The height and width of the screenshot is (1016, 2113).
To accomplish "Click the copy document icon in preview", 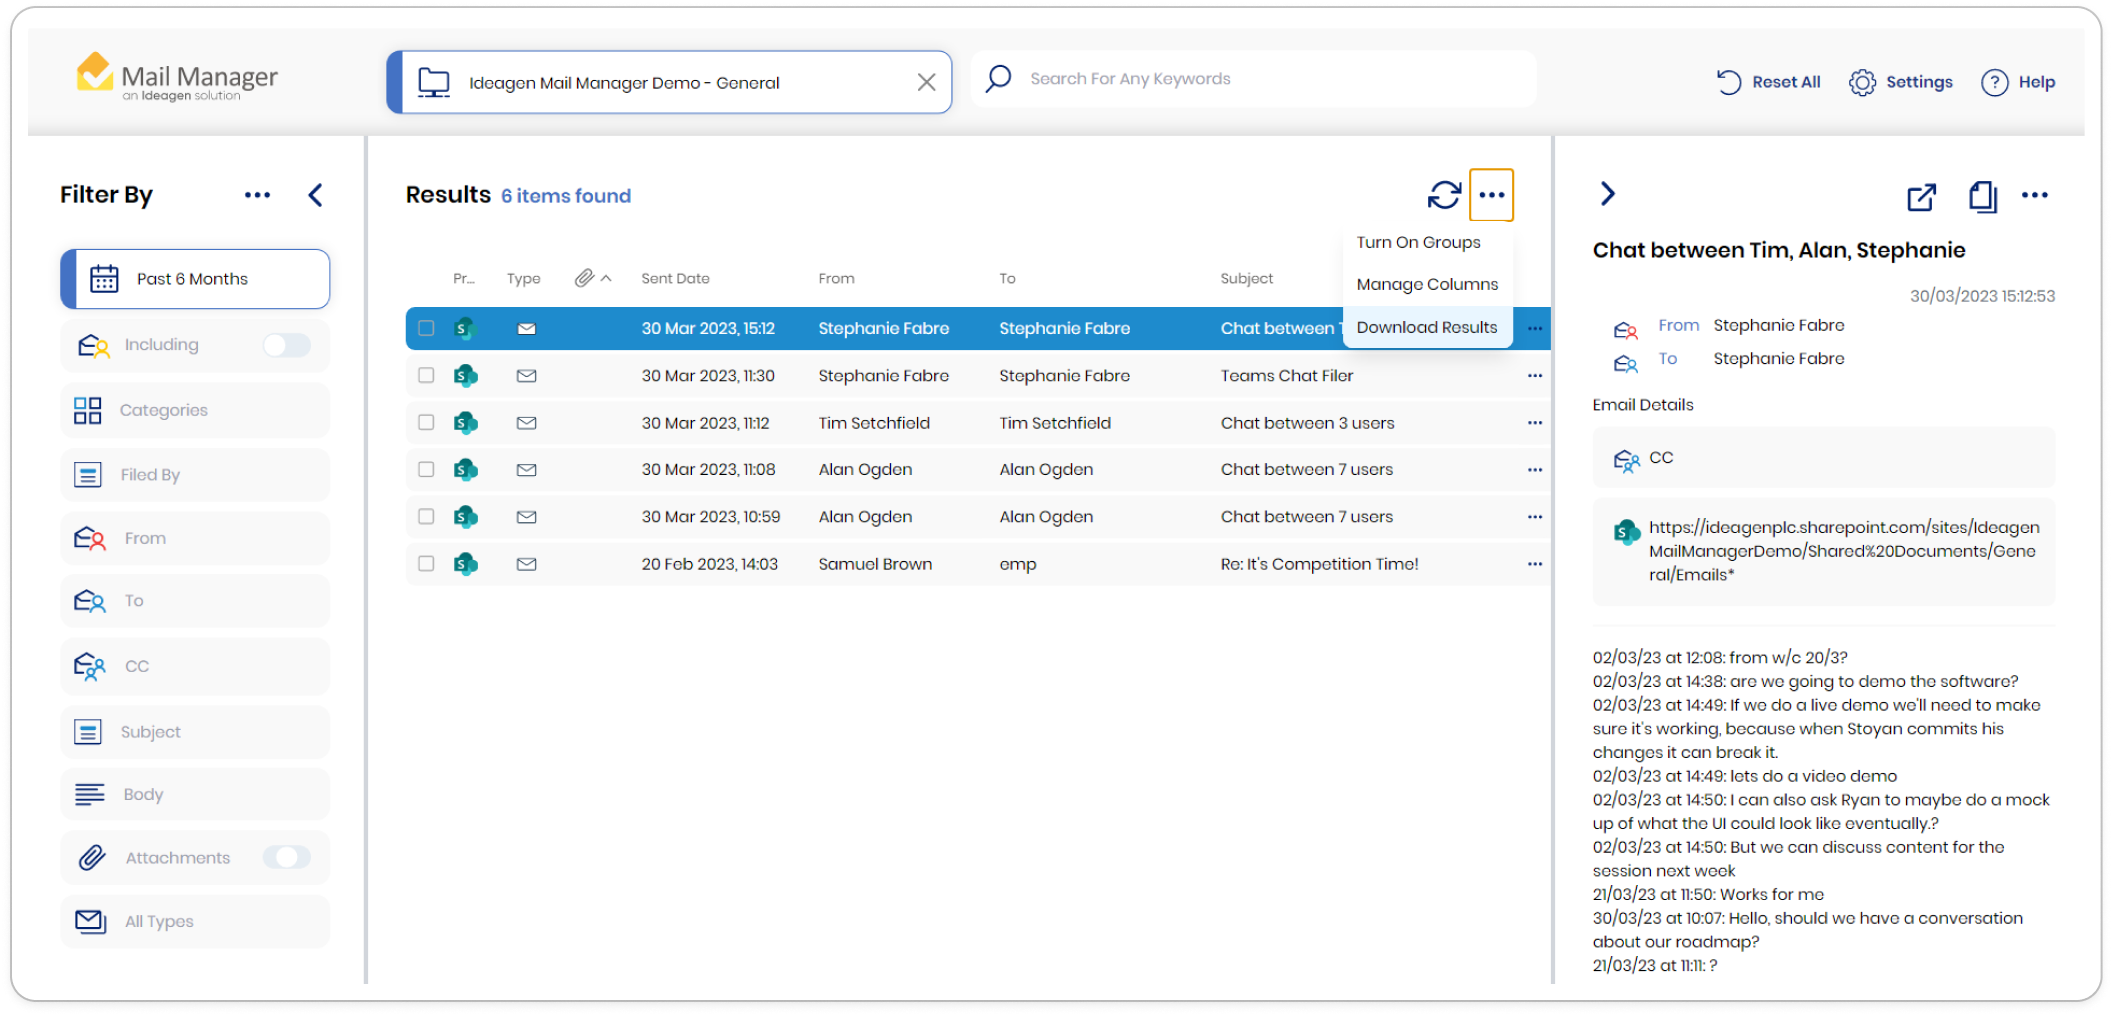I will tap(1982, 197).
